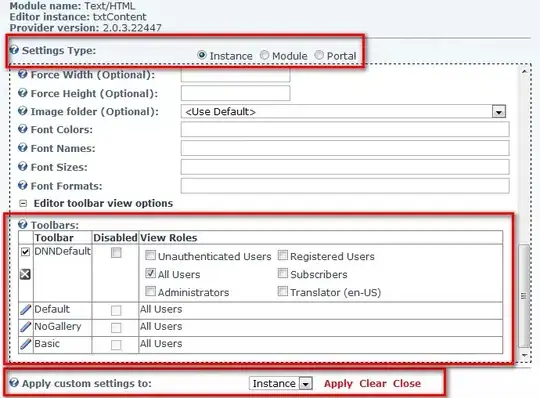This screenshot has width=540, height=398.
Task: Click the scrollbar up arrow
Action: click(524, 71)
